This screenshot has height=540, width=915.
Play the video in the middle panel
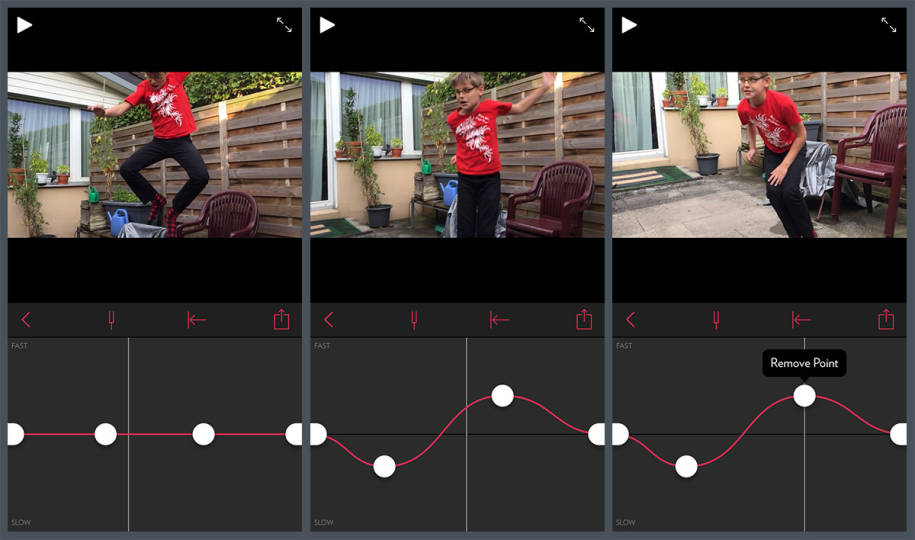pyautogui.click(x=327, y=25)
